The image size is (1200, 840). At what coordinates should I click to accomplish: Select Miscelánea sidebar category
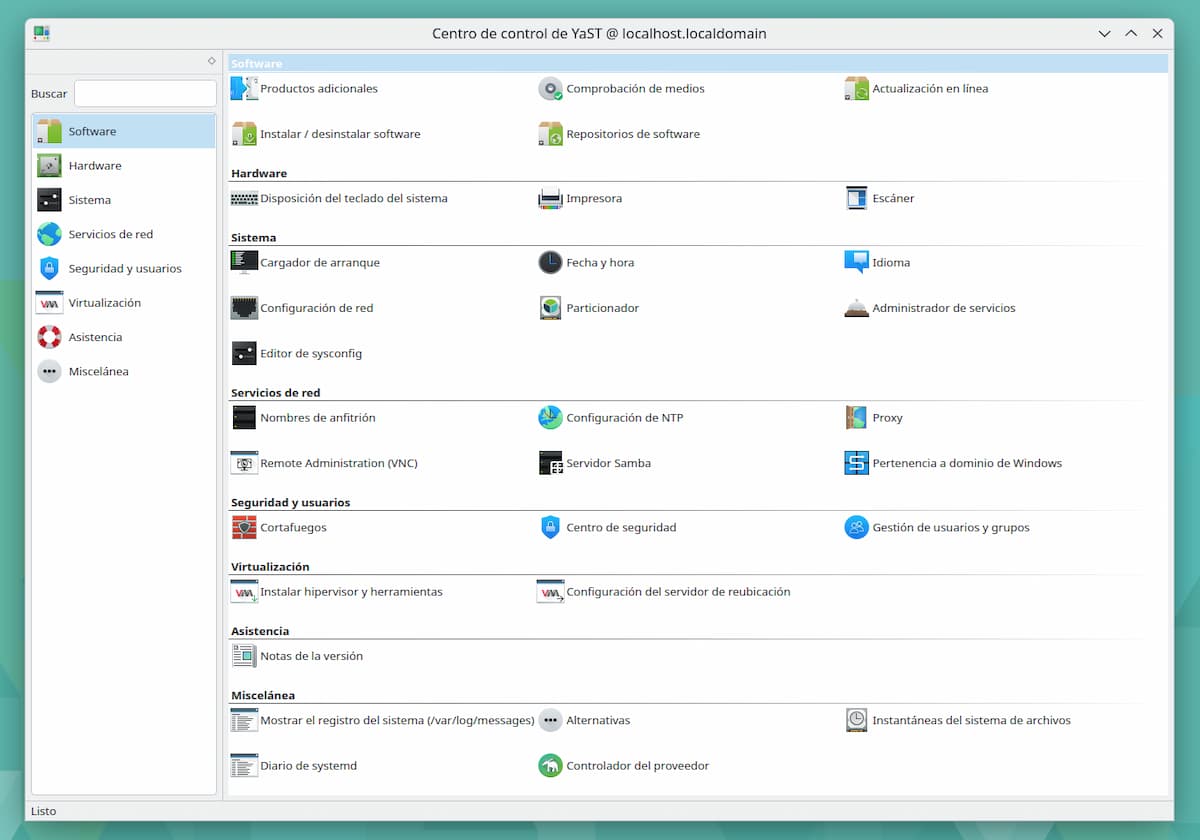click(x=98, y=371)
